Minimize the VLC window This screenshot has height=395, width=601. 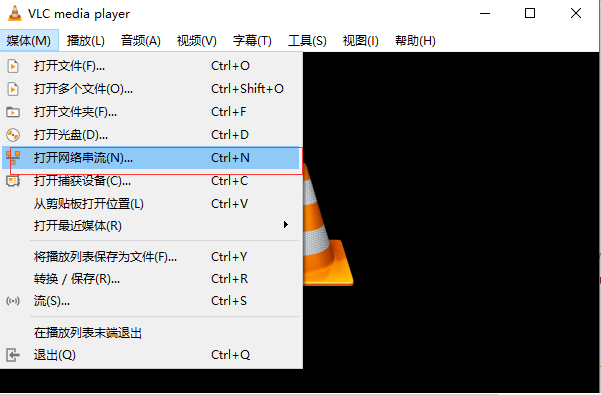tap(485, 13)
